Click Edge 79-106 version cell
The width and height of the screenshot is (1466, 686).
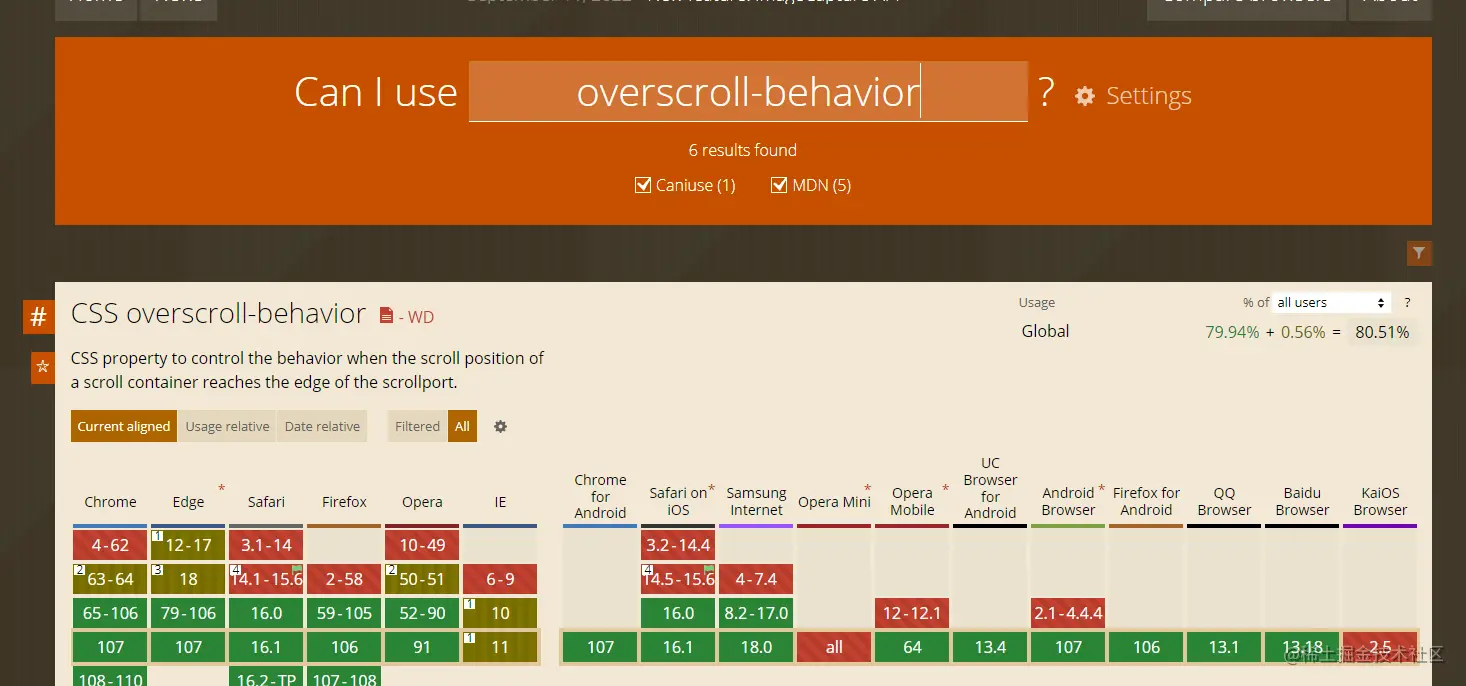pos(188,613)
